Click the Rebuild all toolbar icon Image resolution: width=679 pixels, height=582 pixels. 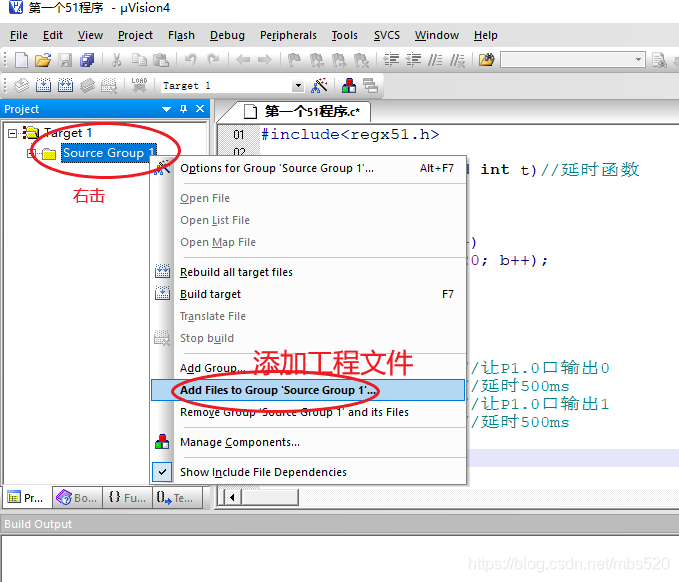(x=65, y=85)
